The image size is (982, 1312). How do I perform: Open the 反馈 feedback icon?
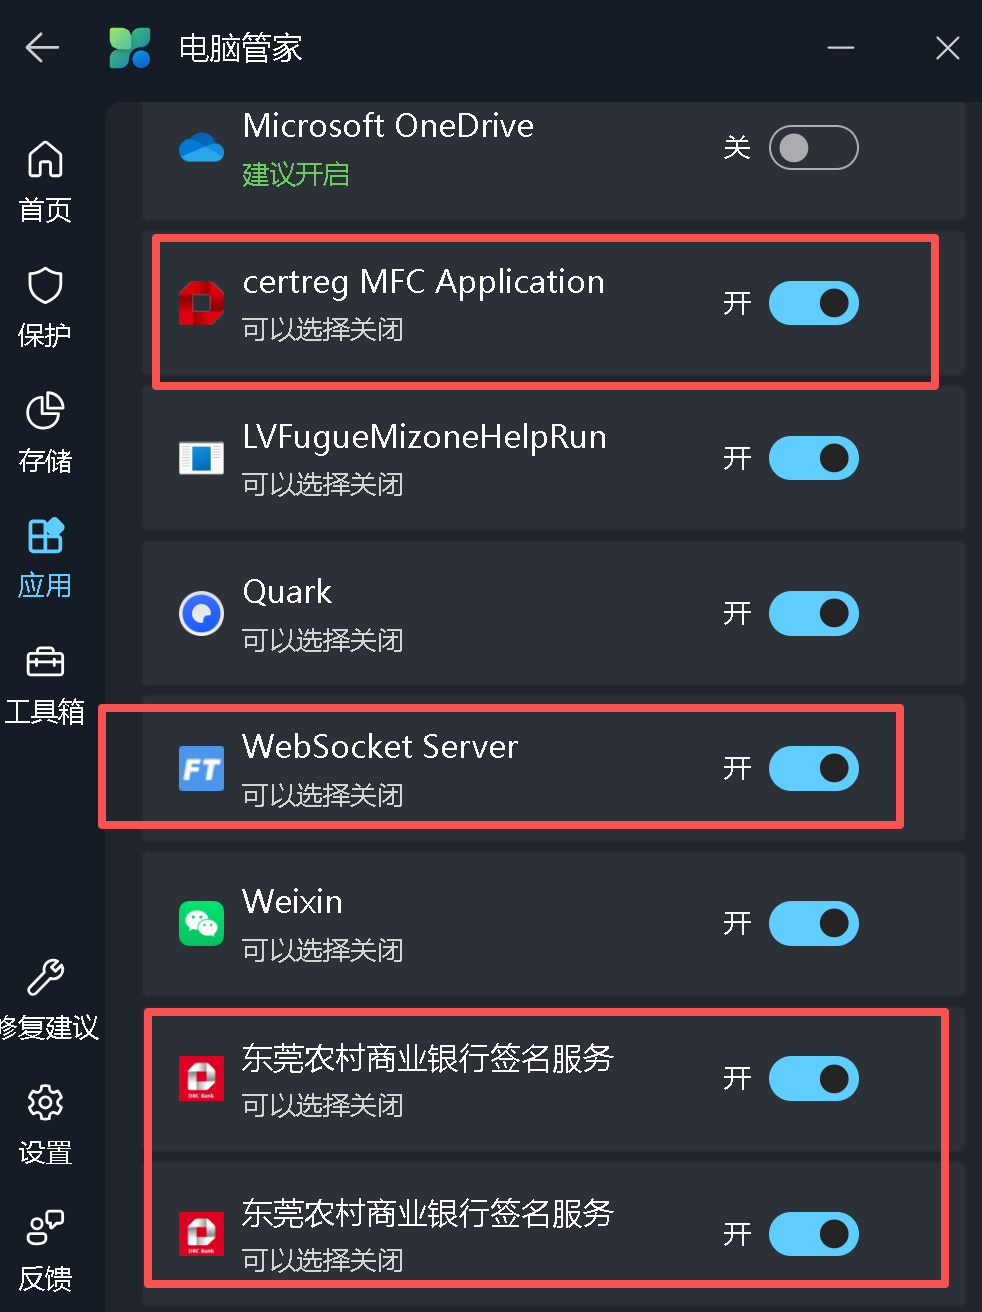[x=45, y=1228]
